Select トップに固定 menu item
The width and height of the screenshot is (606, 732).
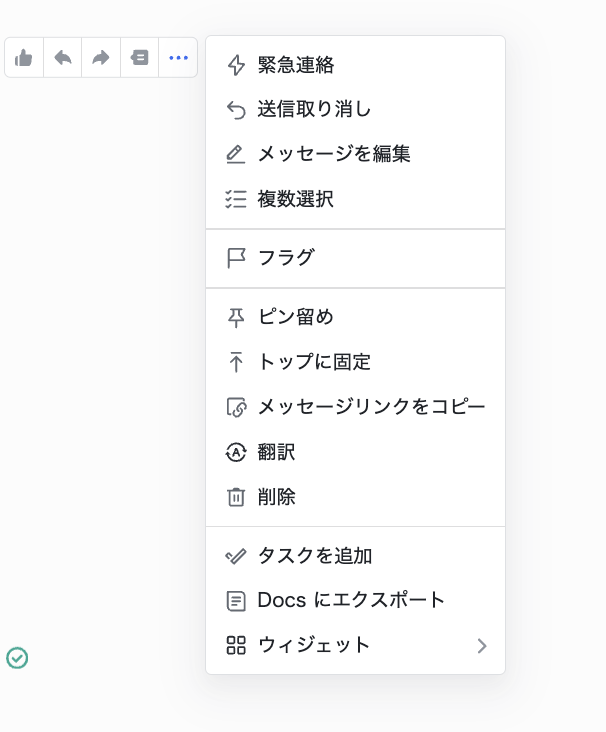tap(355, 362)
